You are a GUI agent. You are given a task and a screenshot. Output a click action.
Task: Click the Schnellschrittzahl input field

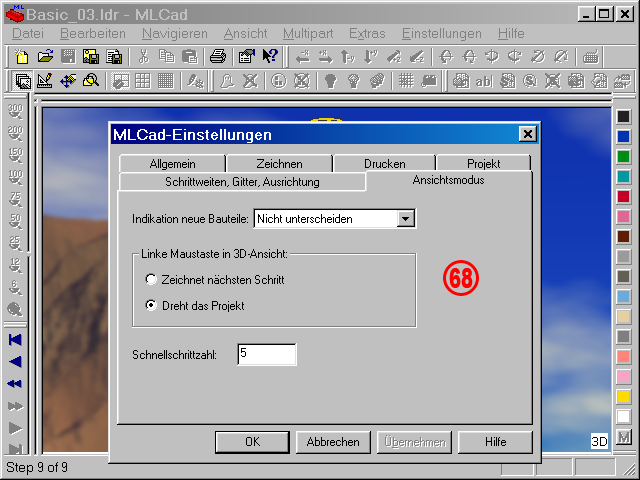(267, 354)
